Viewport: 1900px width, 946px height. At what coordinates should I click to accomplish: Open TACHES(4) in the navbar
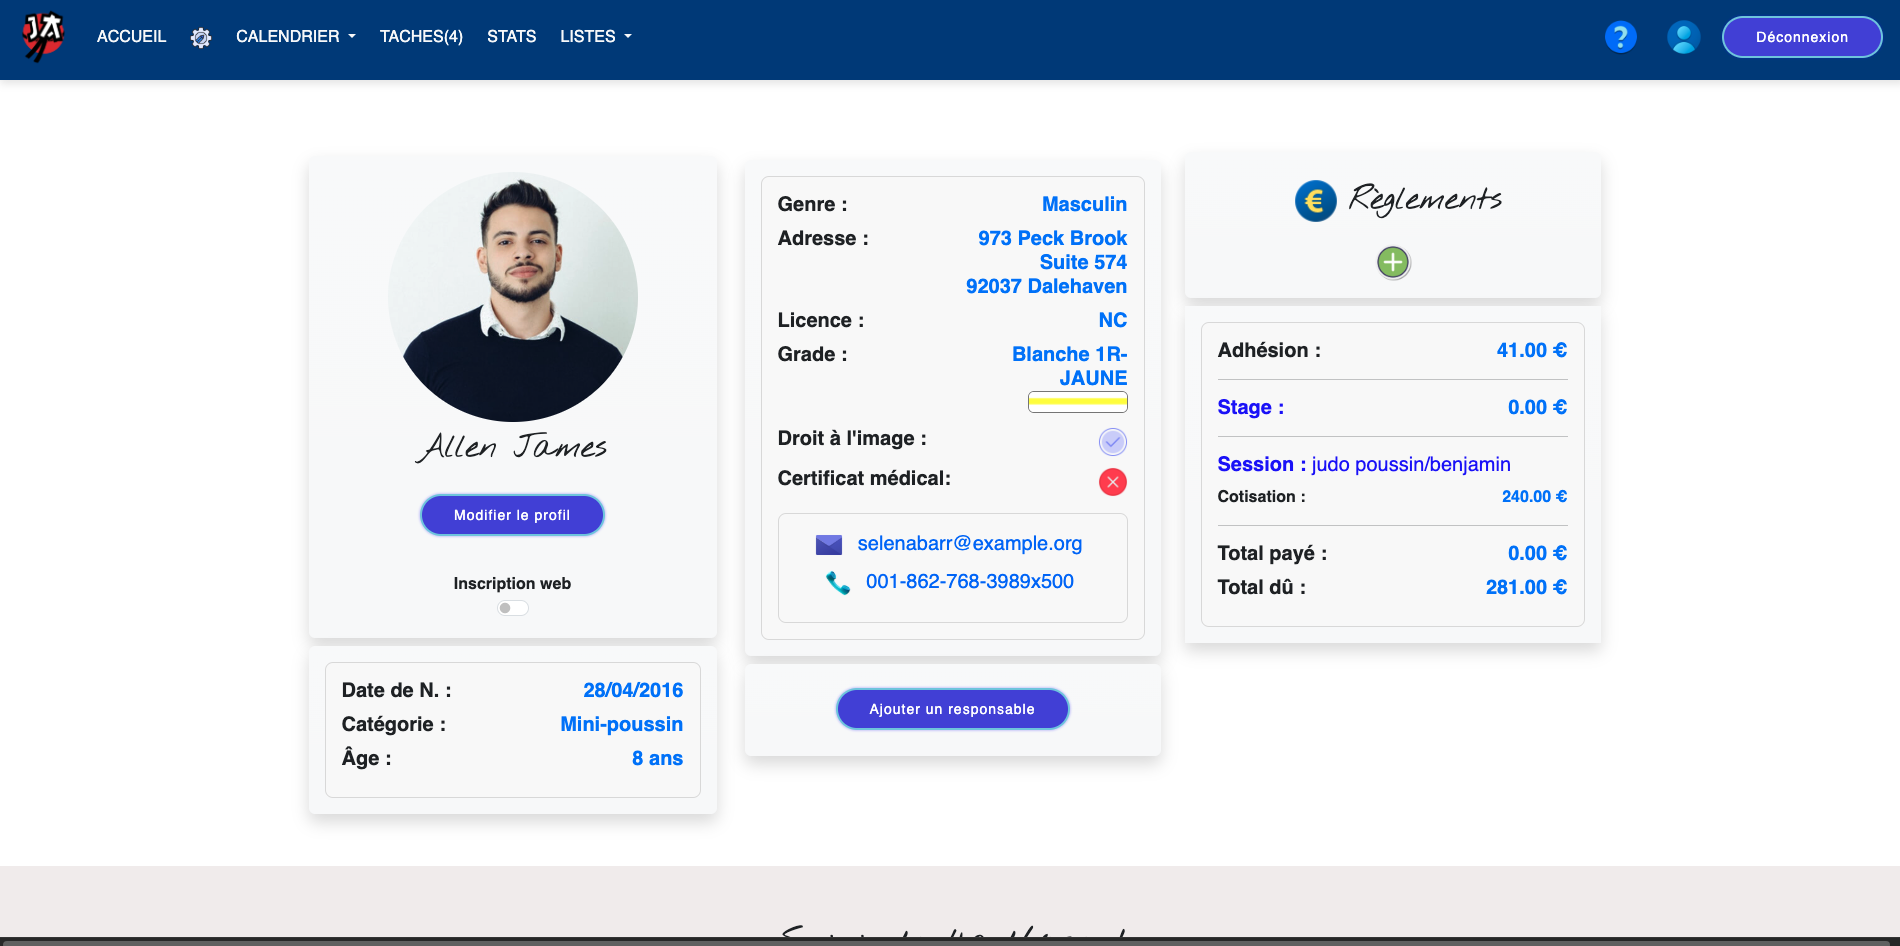[421, 37]
